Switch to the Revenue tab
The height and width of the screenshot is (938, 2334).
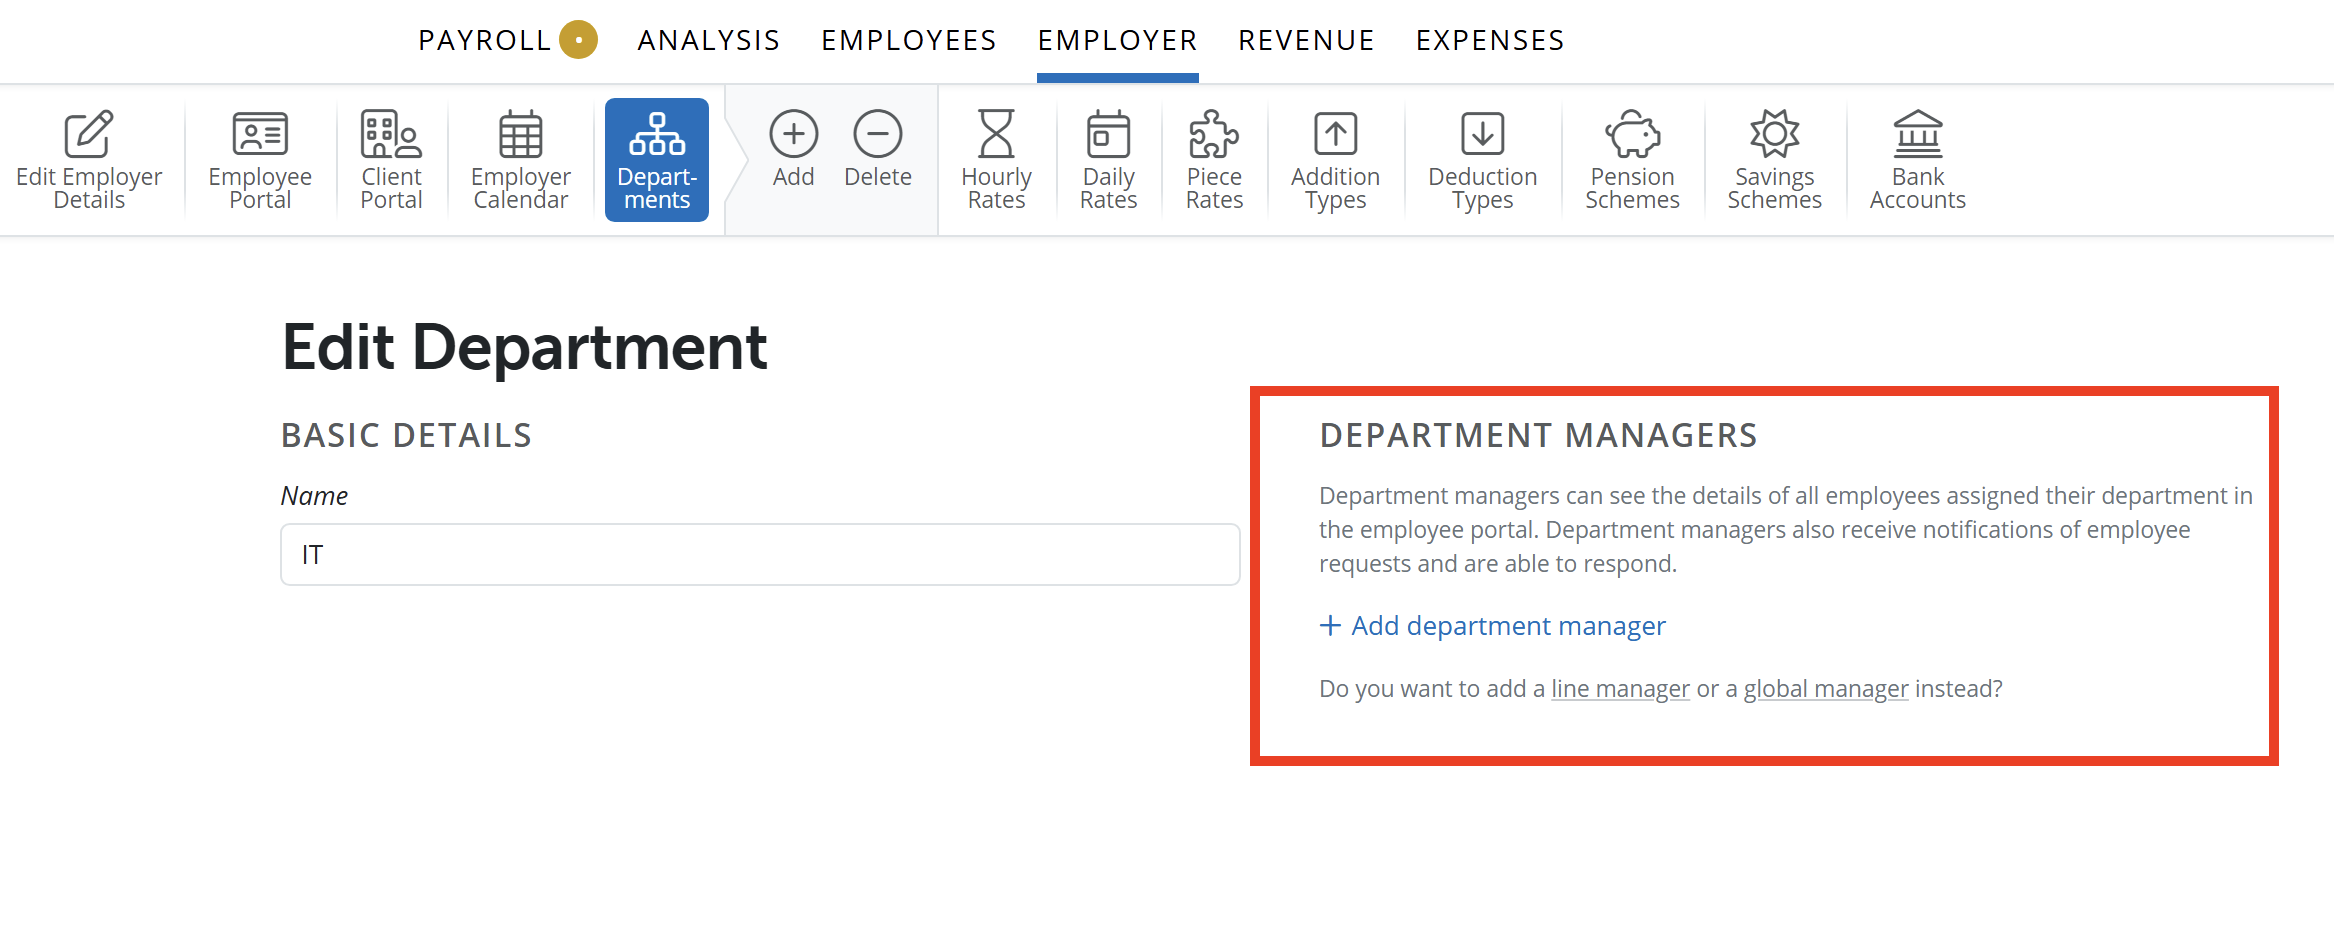(x=1307, y=40)
